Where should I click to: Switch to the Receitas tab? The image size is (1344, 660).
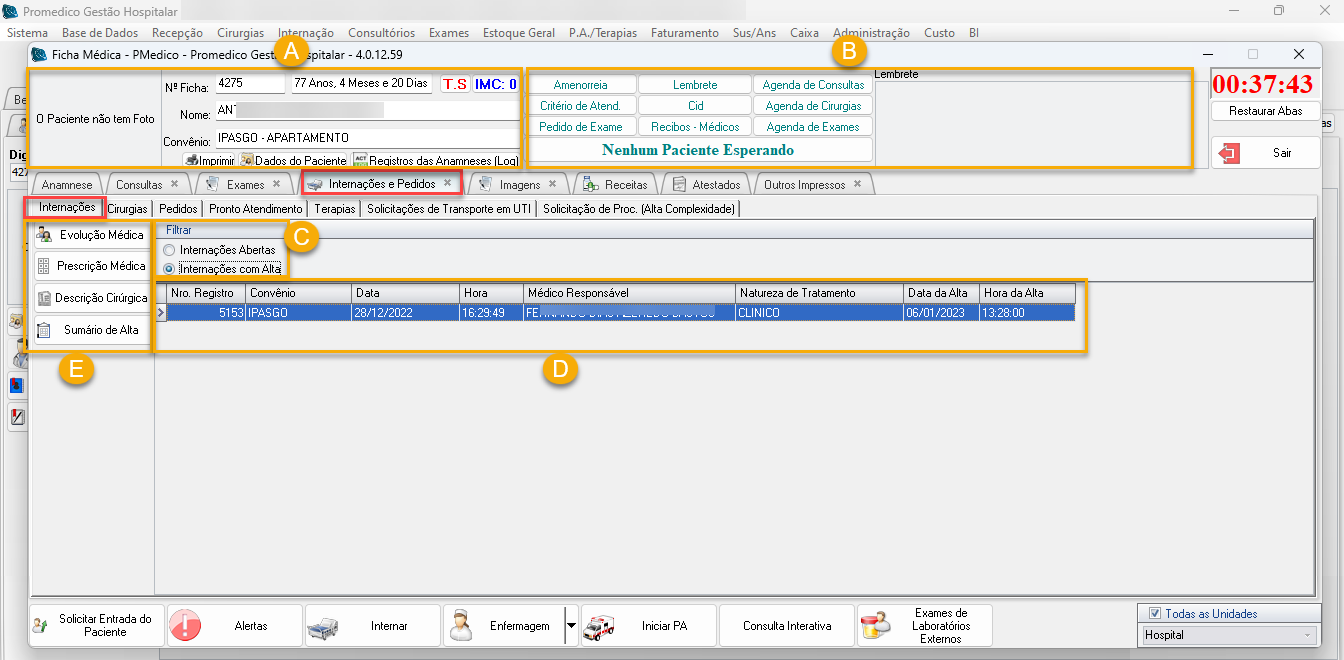click(x=617, y=185)
